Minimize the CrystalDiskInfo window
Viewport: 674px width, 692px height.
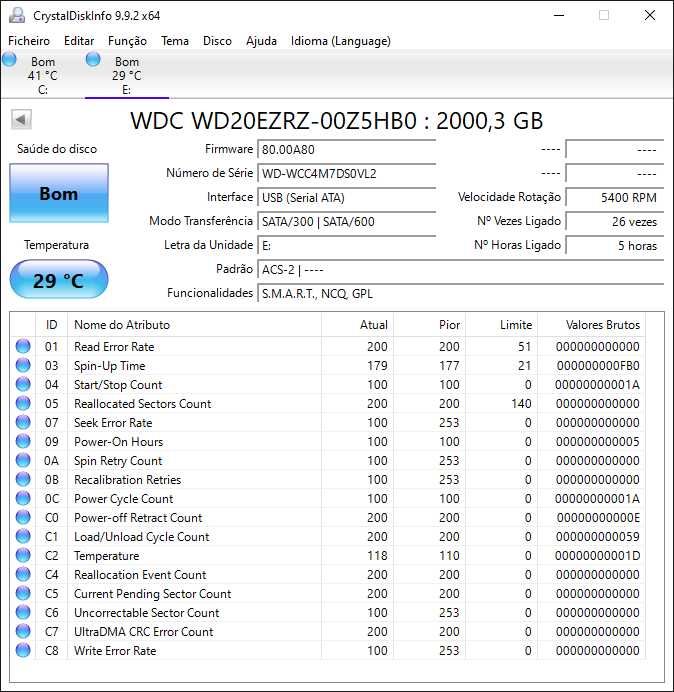pyautogui.click(x=559, y=15)
